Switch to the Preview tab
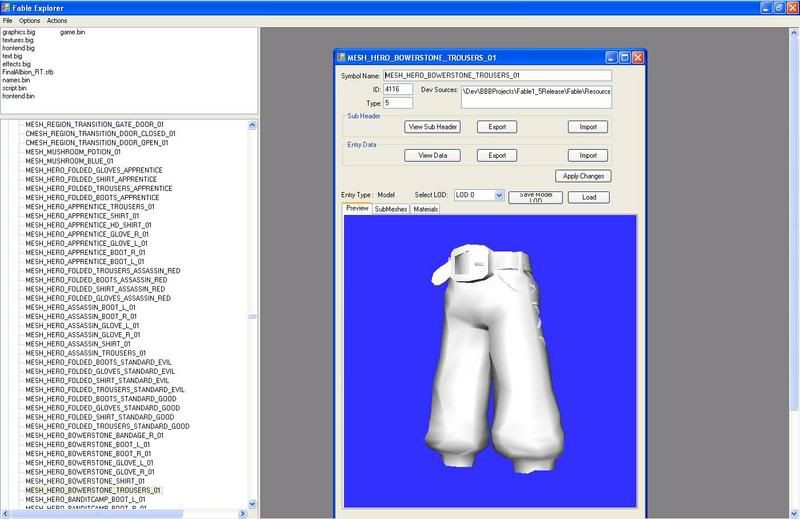This screenshot has height=519, width=800. 357,208
